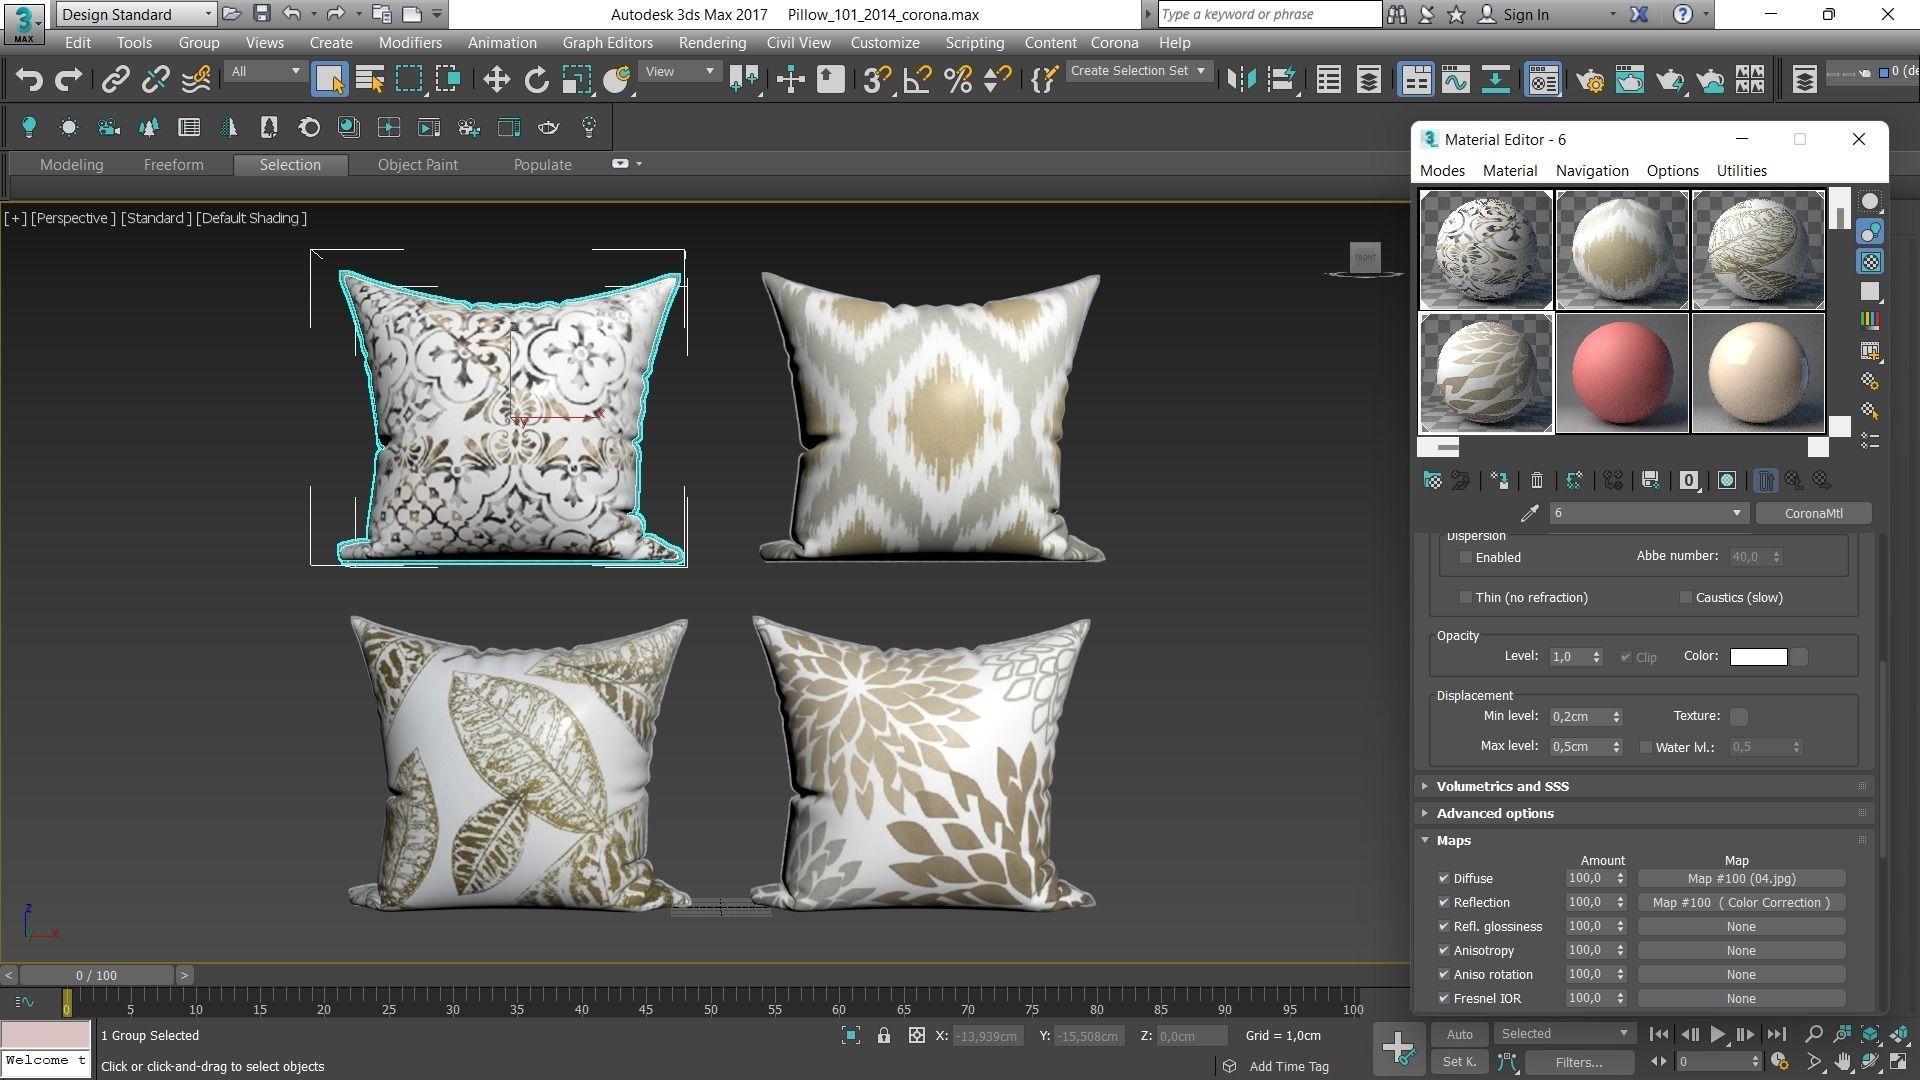The width and height of the screenshot is (1920, 1080).
Task: Choose the Select Object tool
Action: 329,79
